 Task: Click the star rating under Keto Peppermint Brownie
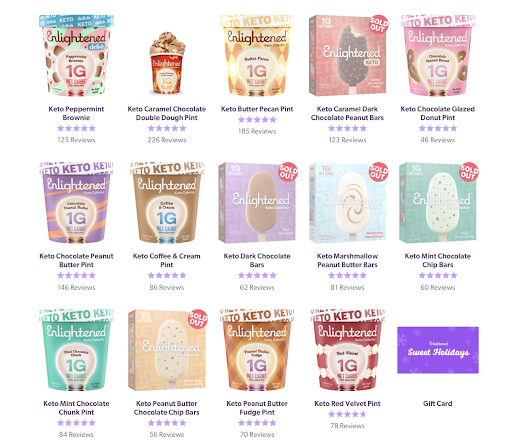tap(76, 128)
